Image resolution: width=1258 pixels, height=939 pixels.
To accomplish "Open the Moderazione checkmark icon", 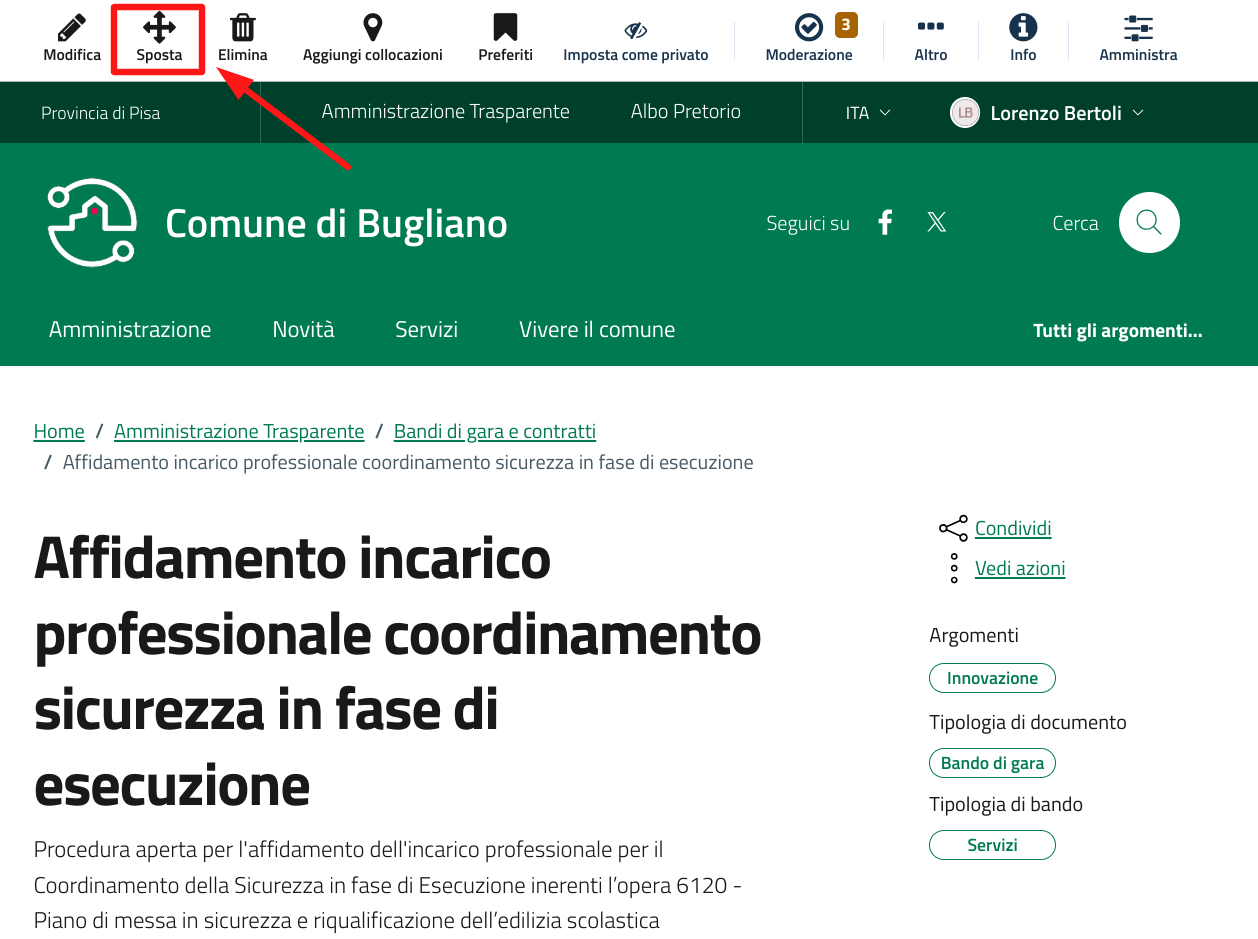I will (808, 29).
